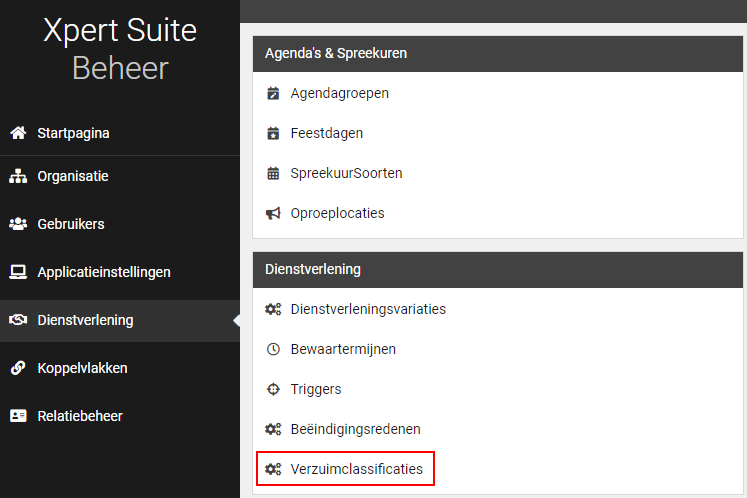This screenshot has height=498, width=747.
Task: Click the Triggers crosshair icon
Action: (x=273, y=389)
